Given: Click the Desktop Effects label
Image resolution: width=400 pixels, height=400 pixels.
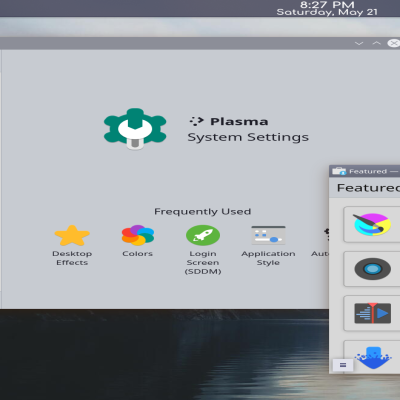Looking at the screenshot, I should point(72,258).
